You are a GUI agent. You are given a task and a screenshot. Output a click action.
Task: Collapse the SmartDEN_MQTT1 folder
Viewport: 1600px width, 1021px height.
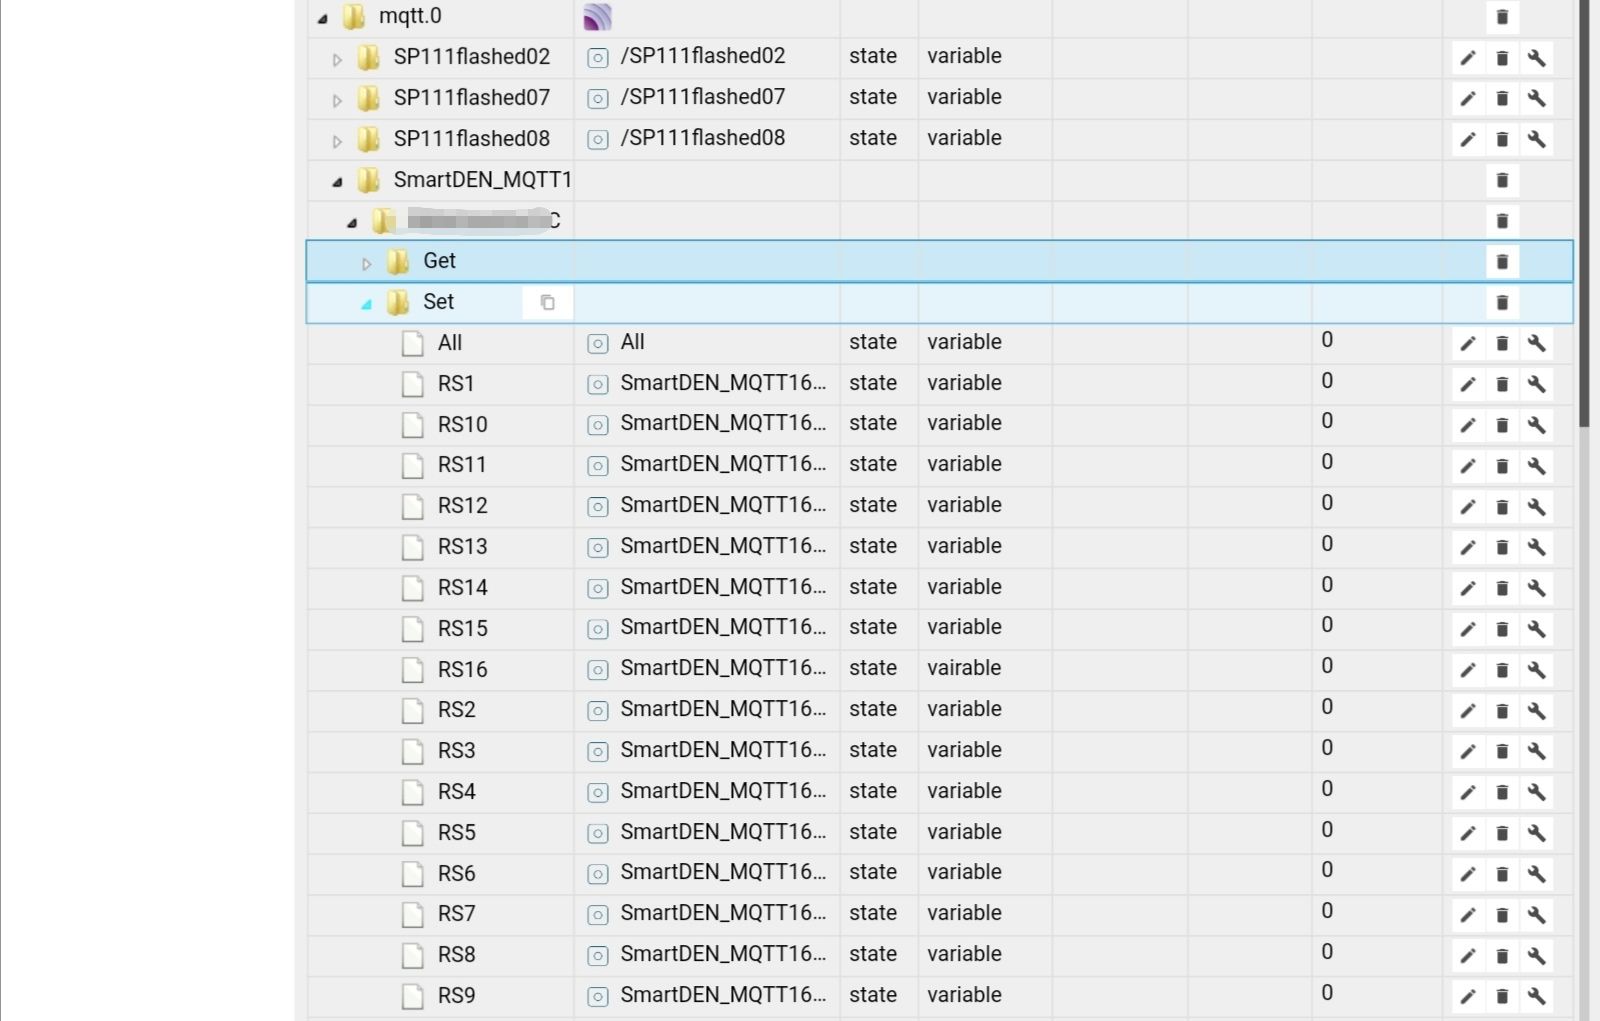click(337, 182)
